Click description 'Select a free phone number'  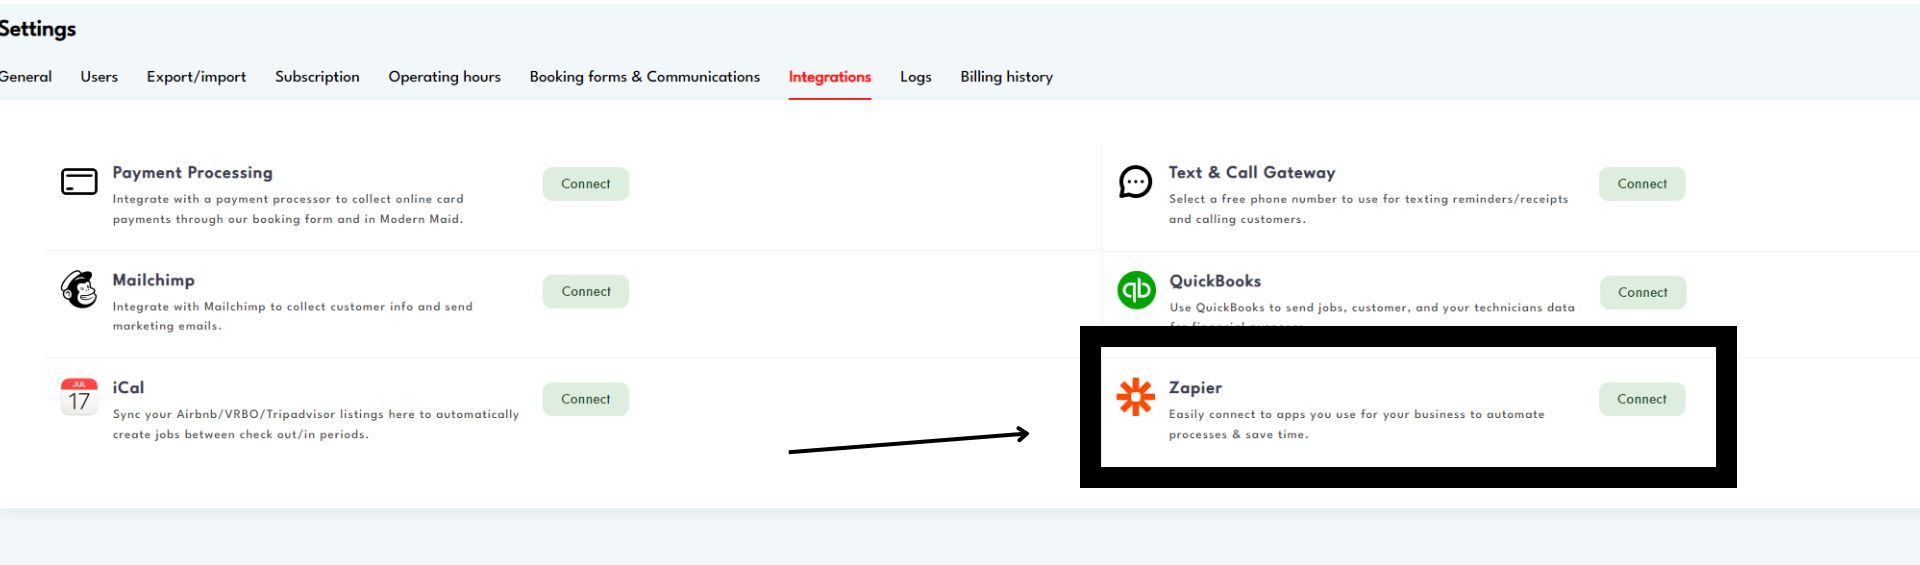point(1368,209)
